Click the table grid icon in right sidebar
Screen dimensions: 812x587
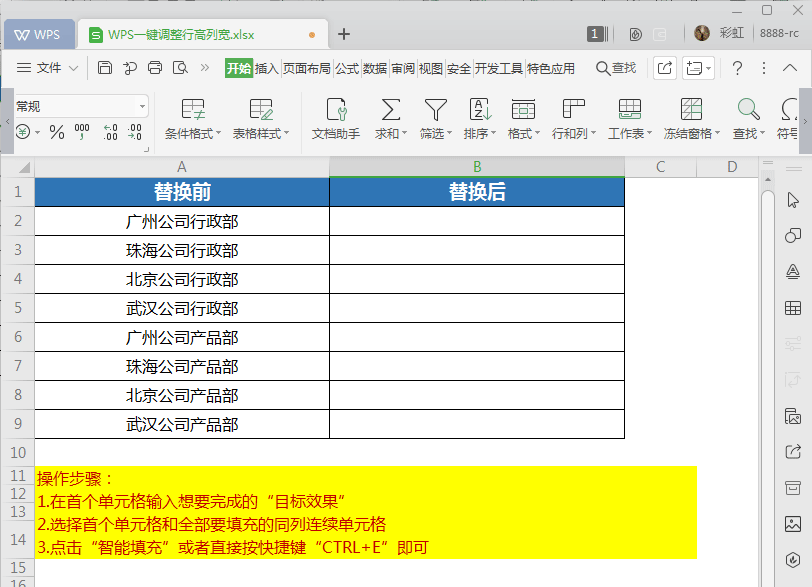793,308
